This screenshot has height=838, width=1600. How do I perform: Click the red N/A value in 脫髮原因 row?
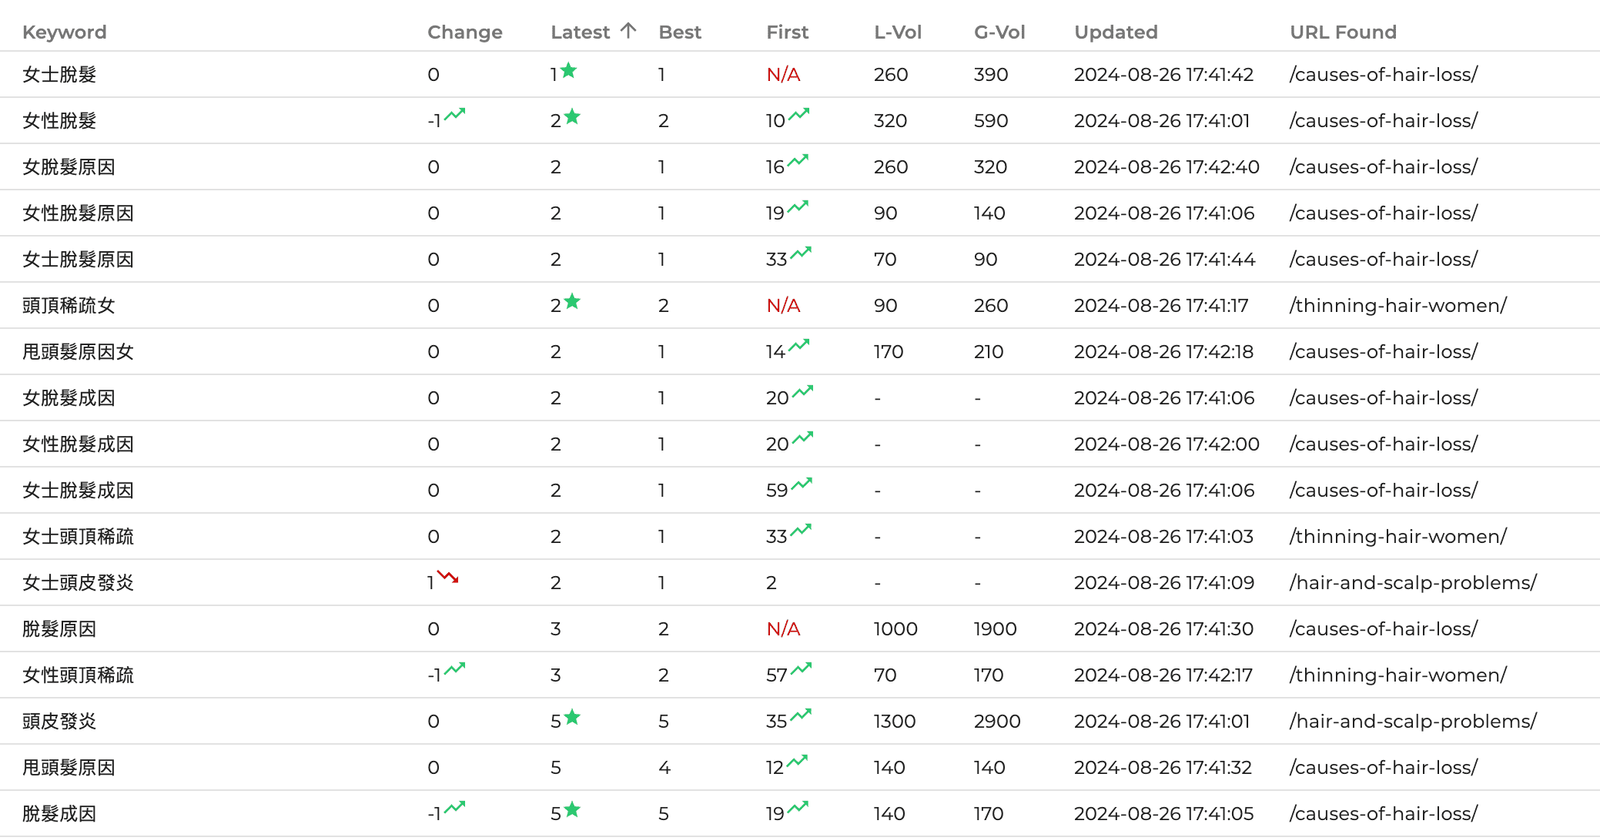point(782,629)
